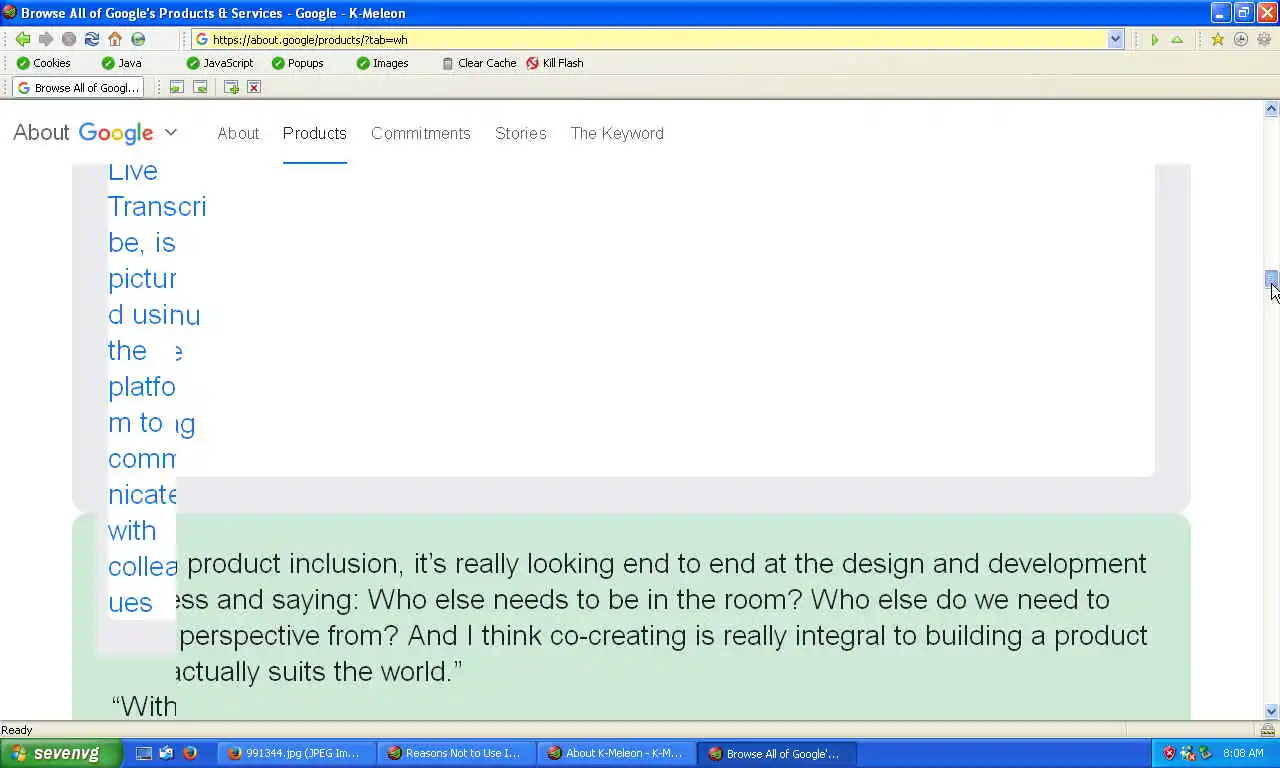Image resolution: width=1280 pixels, height=768 pixels.
Task: Toggle the Java privacy setting
Action: click(122, 63)
